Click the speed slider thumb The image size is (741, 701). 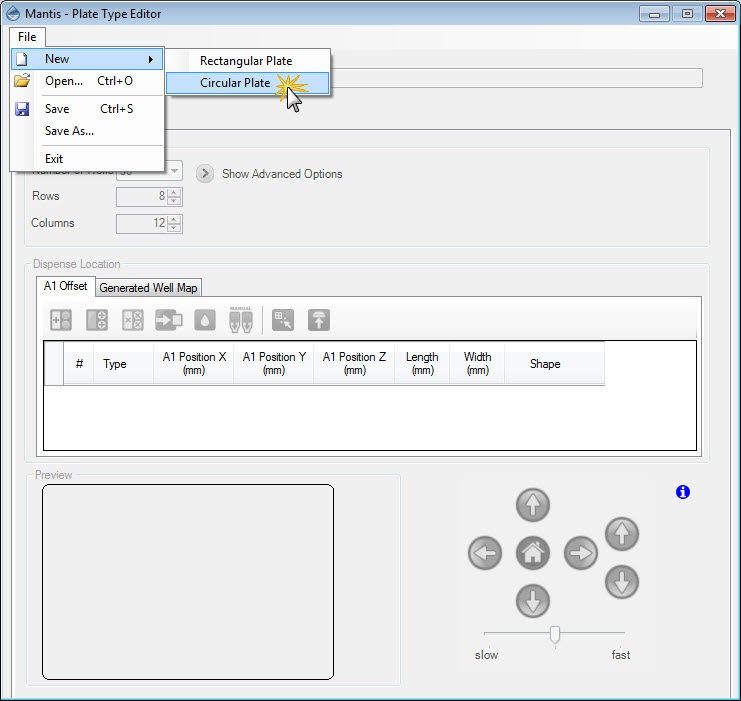click(x=555, y=634)
